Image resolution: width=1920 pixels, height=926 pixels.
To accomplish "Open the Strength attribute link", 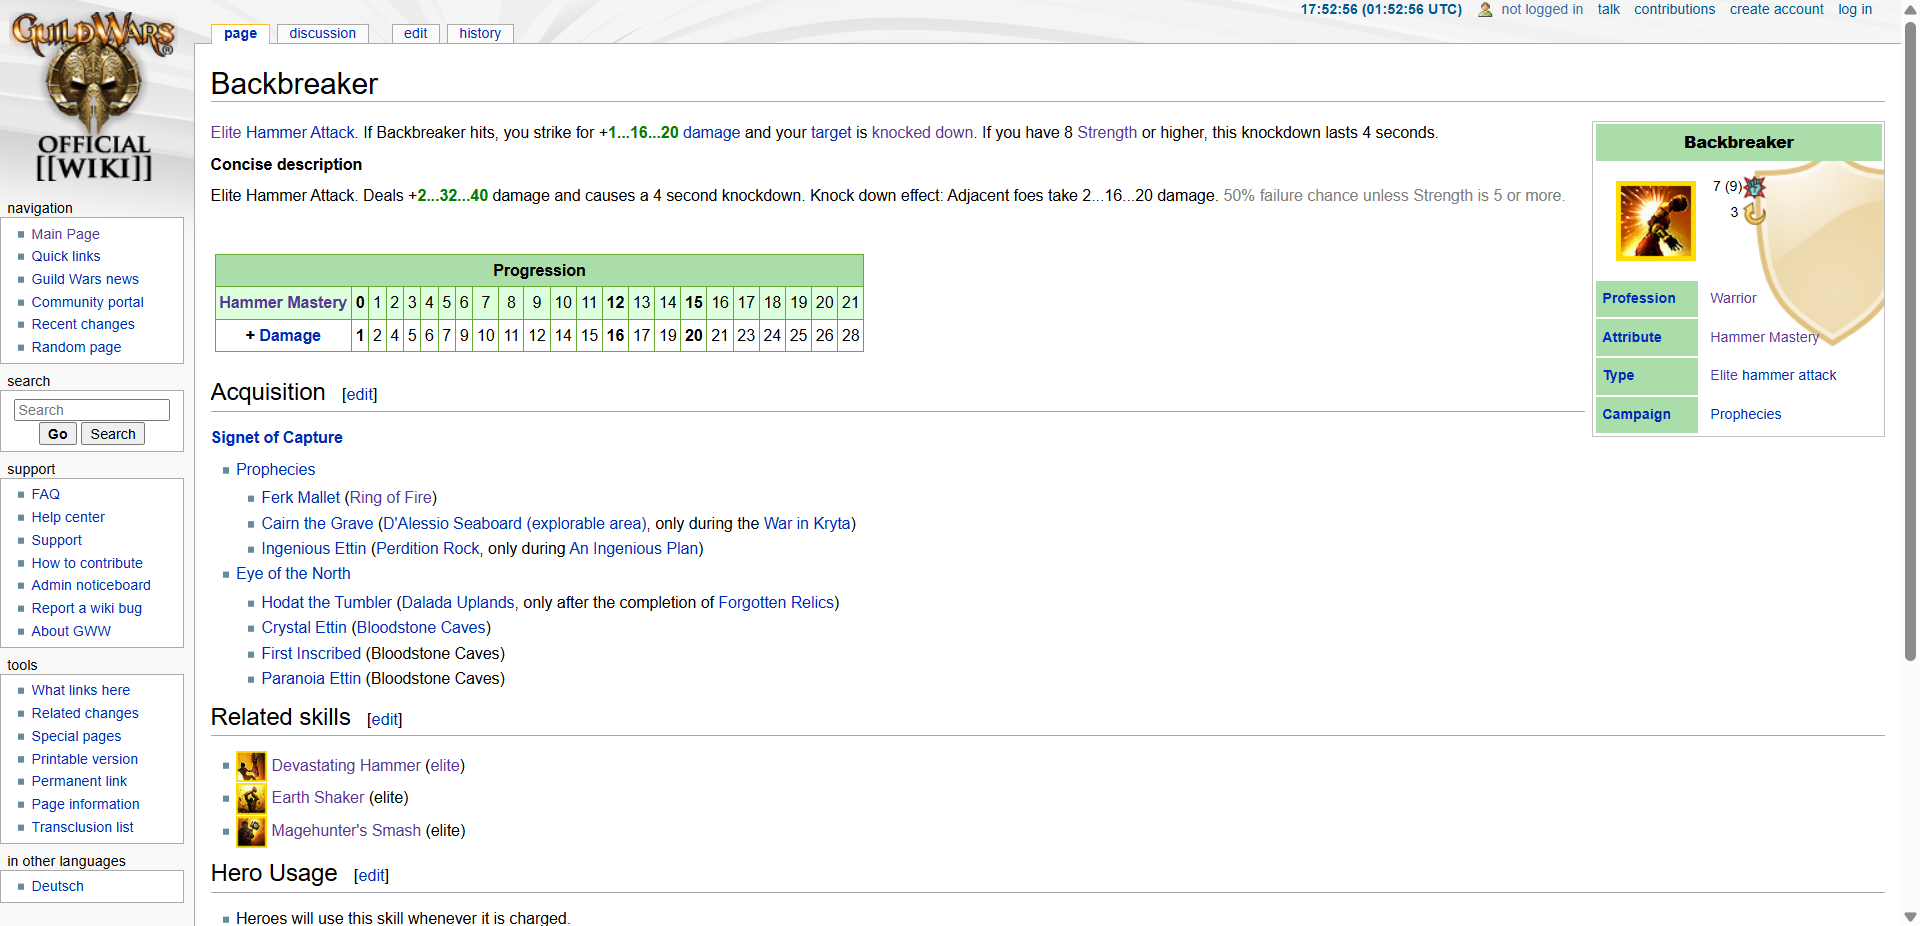I will (1107, 132).
